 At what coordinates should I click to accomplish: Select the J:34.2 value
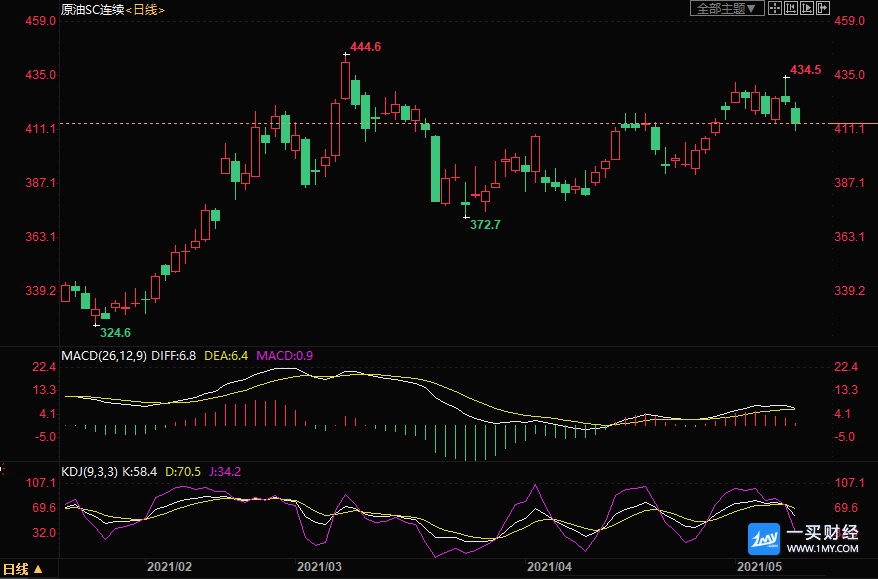225,471
